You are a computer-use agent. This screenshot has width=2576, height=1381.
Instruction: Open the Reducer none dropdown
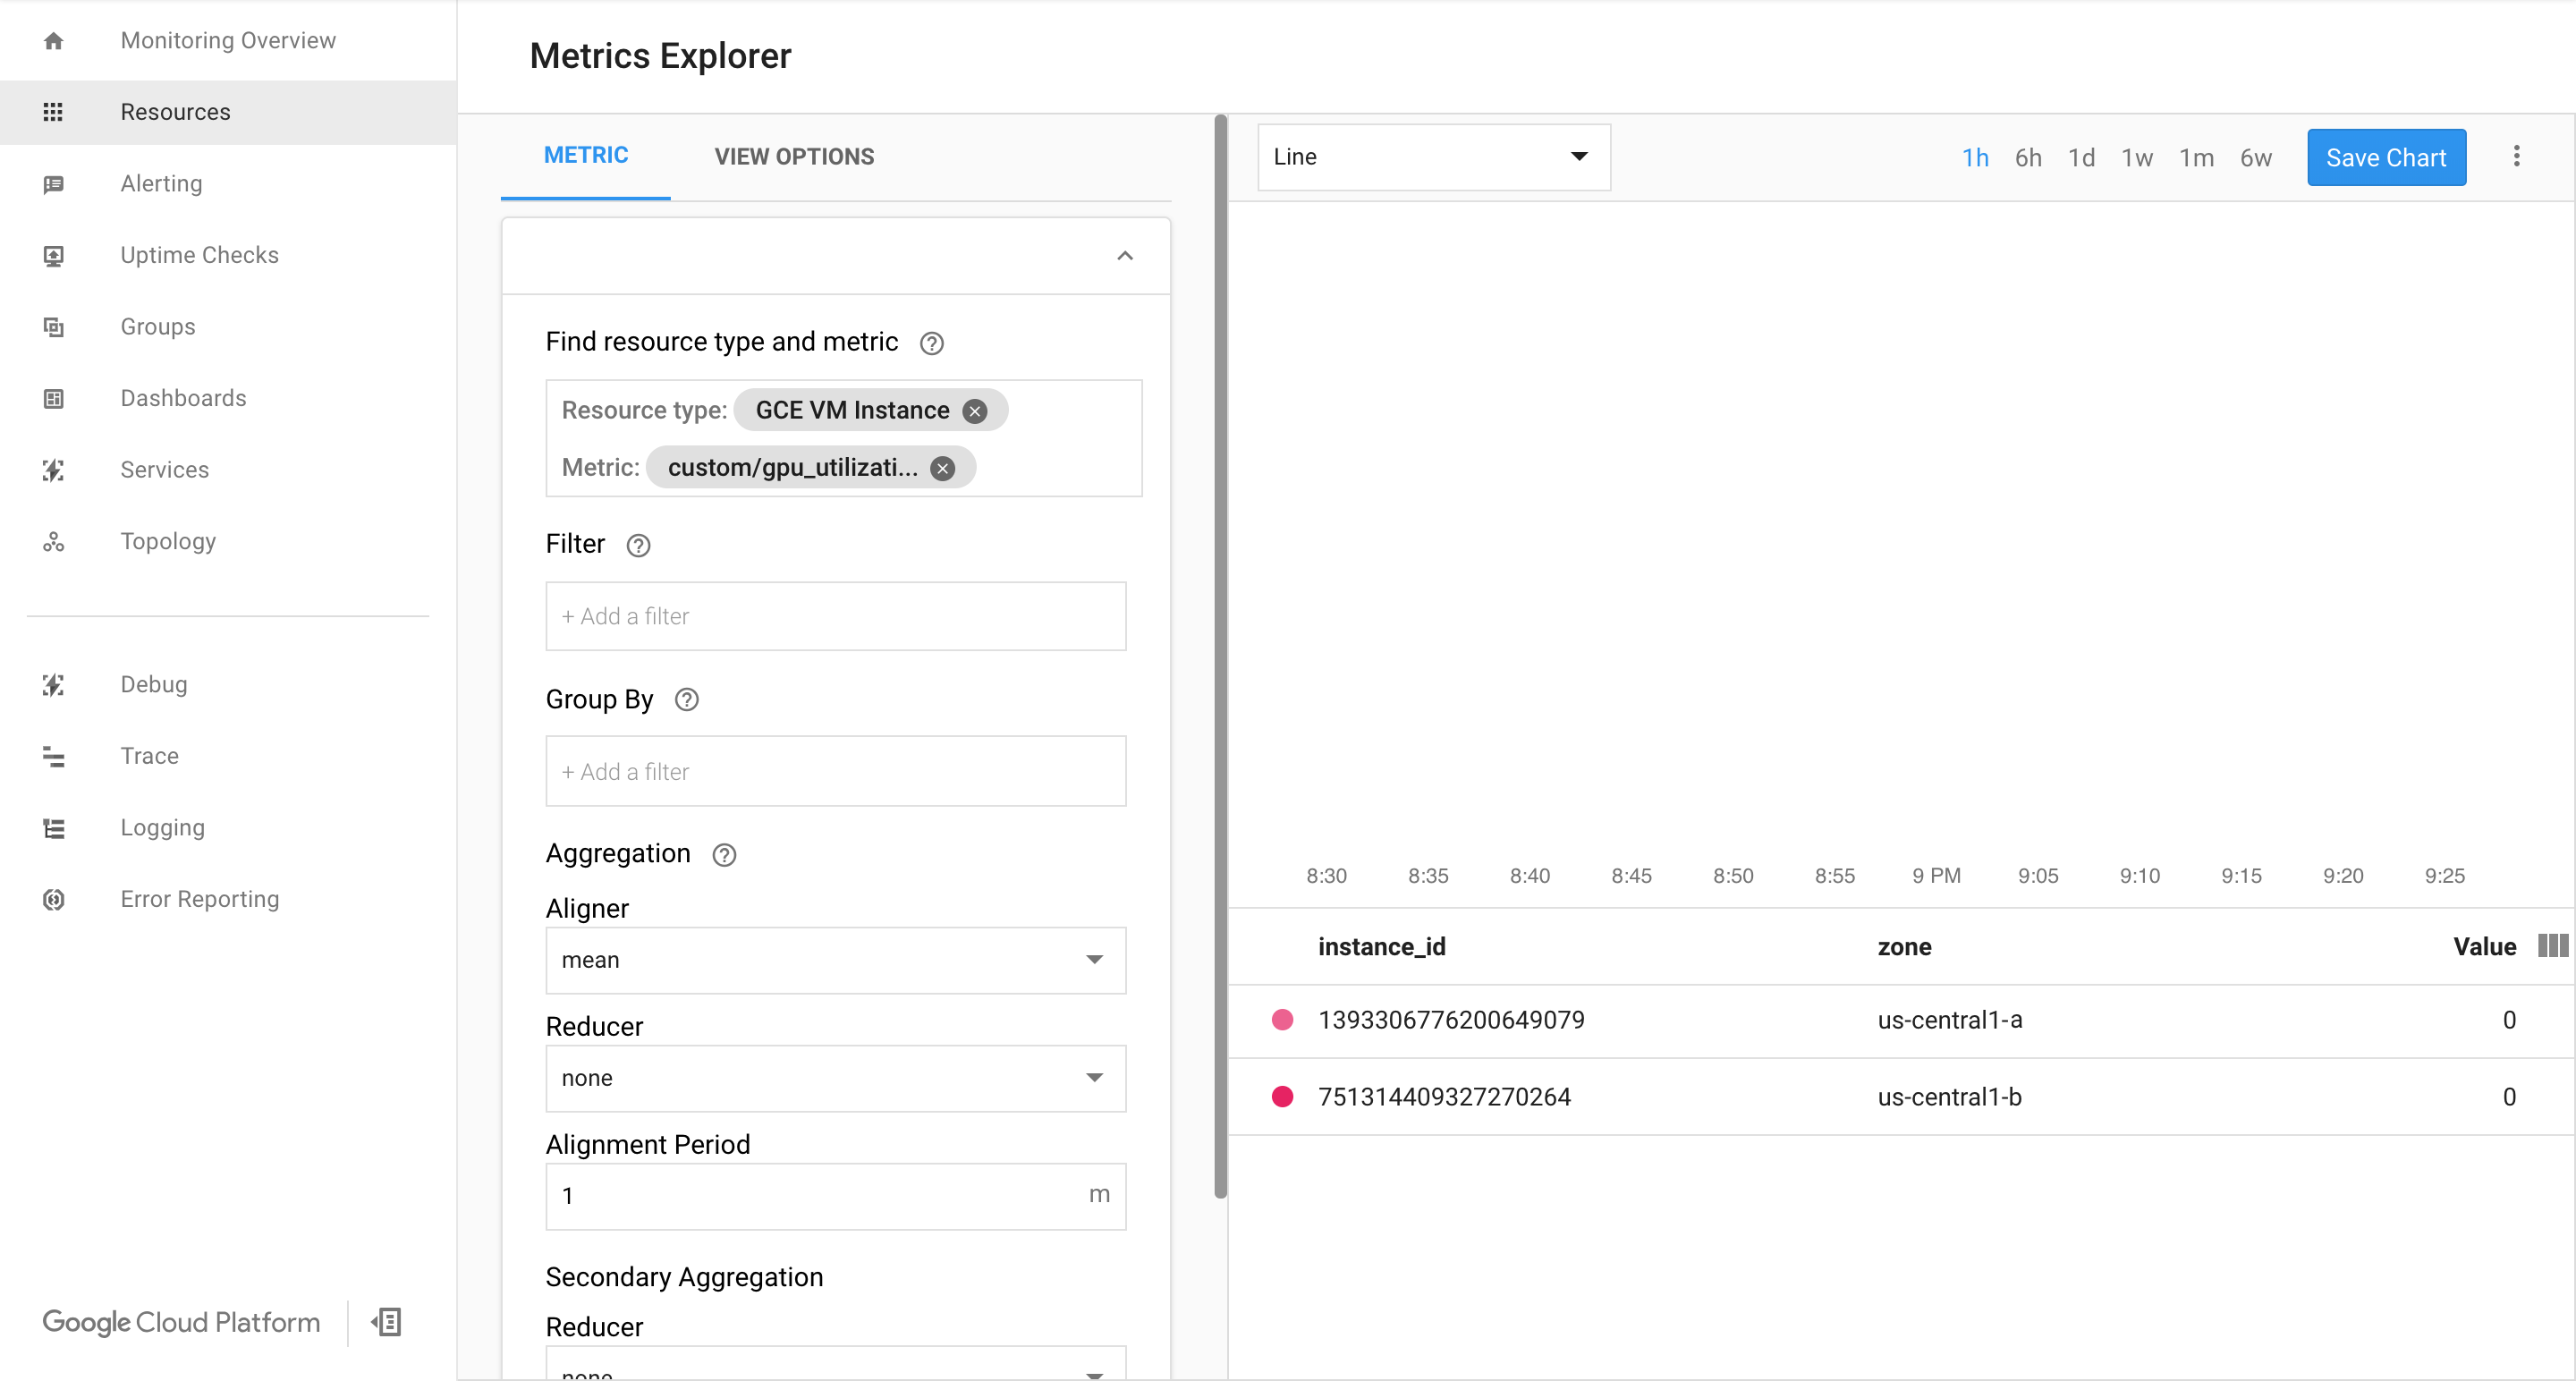[835, 1078]
